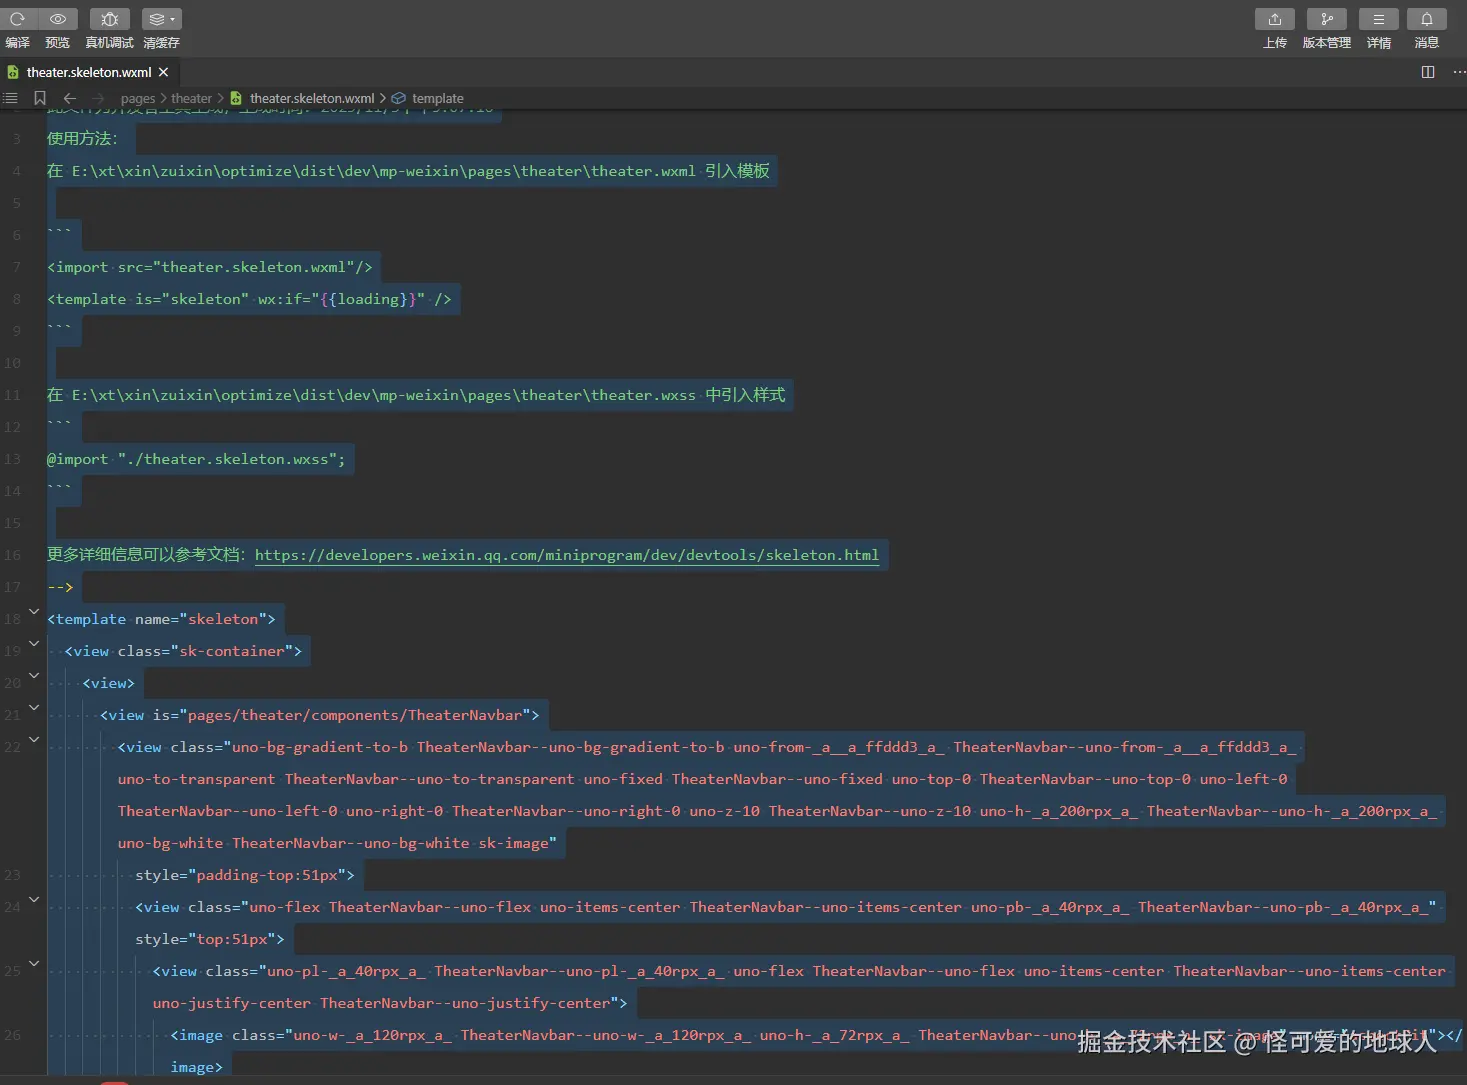Close the theater.skeleton.wxml tab
The height and width of the screenshot is (1085, 1467).
[x=163, y=72]
